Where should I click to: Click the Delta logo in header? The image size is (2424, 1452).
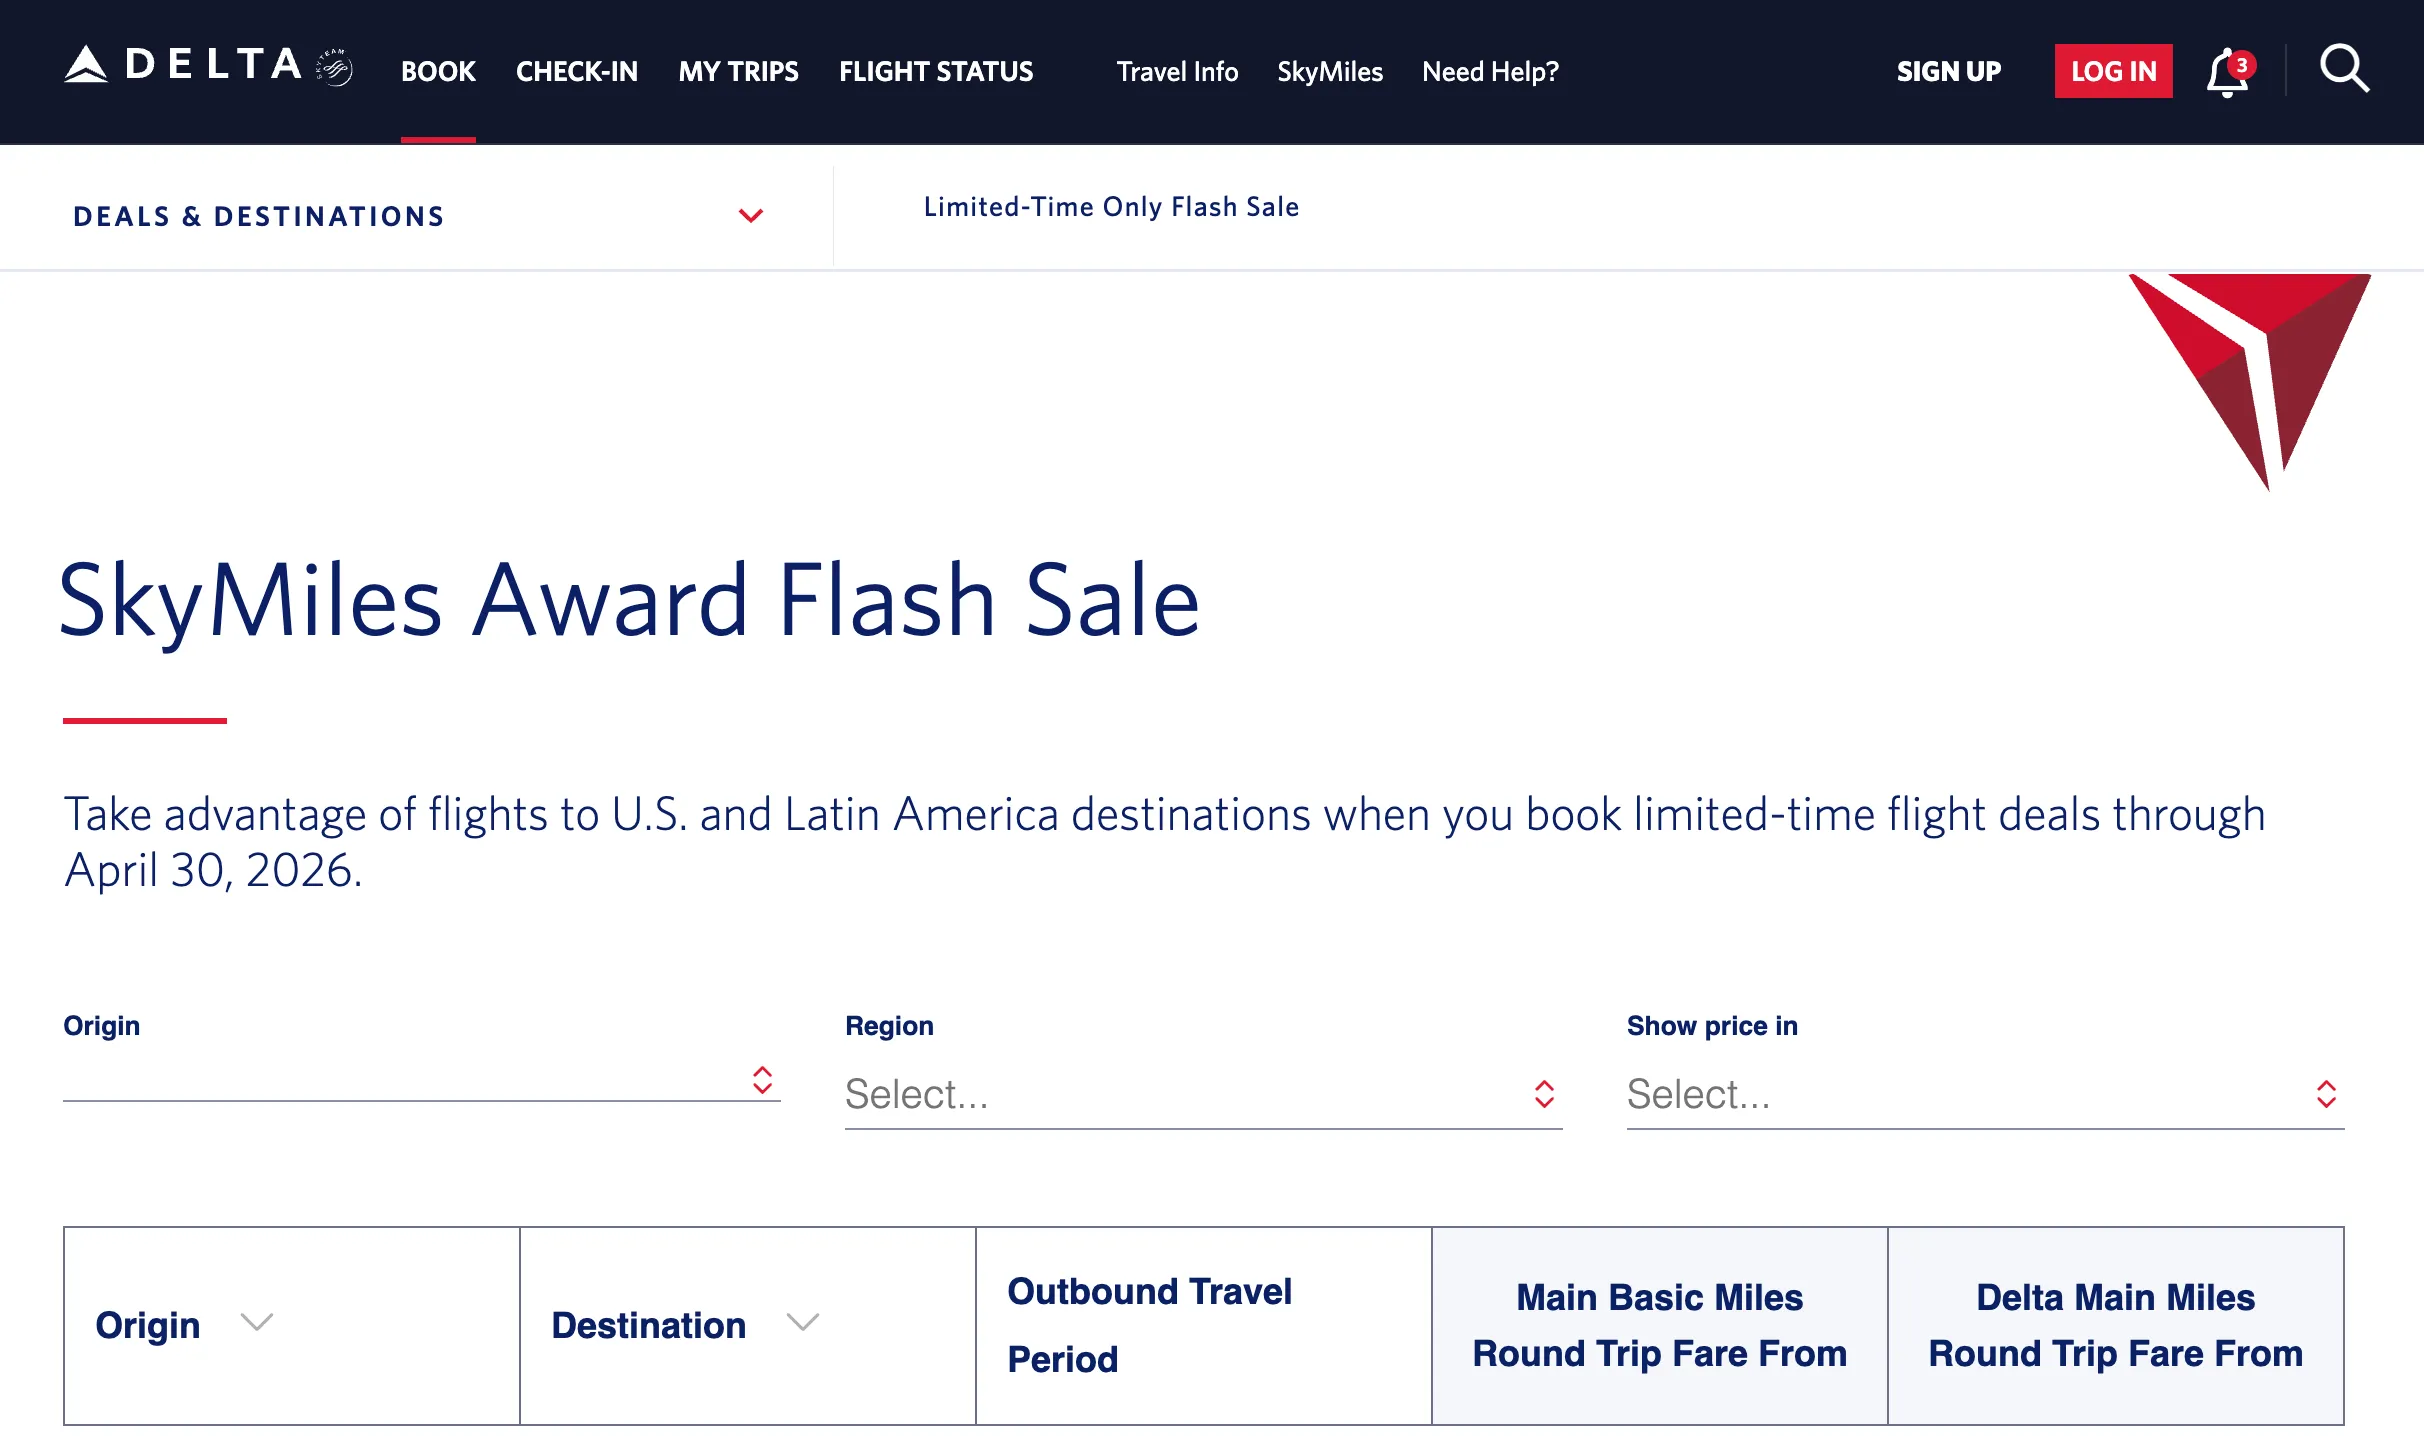tap(185, 66)
